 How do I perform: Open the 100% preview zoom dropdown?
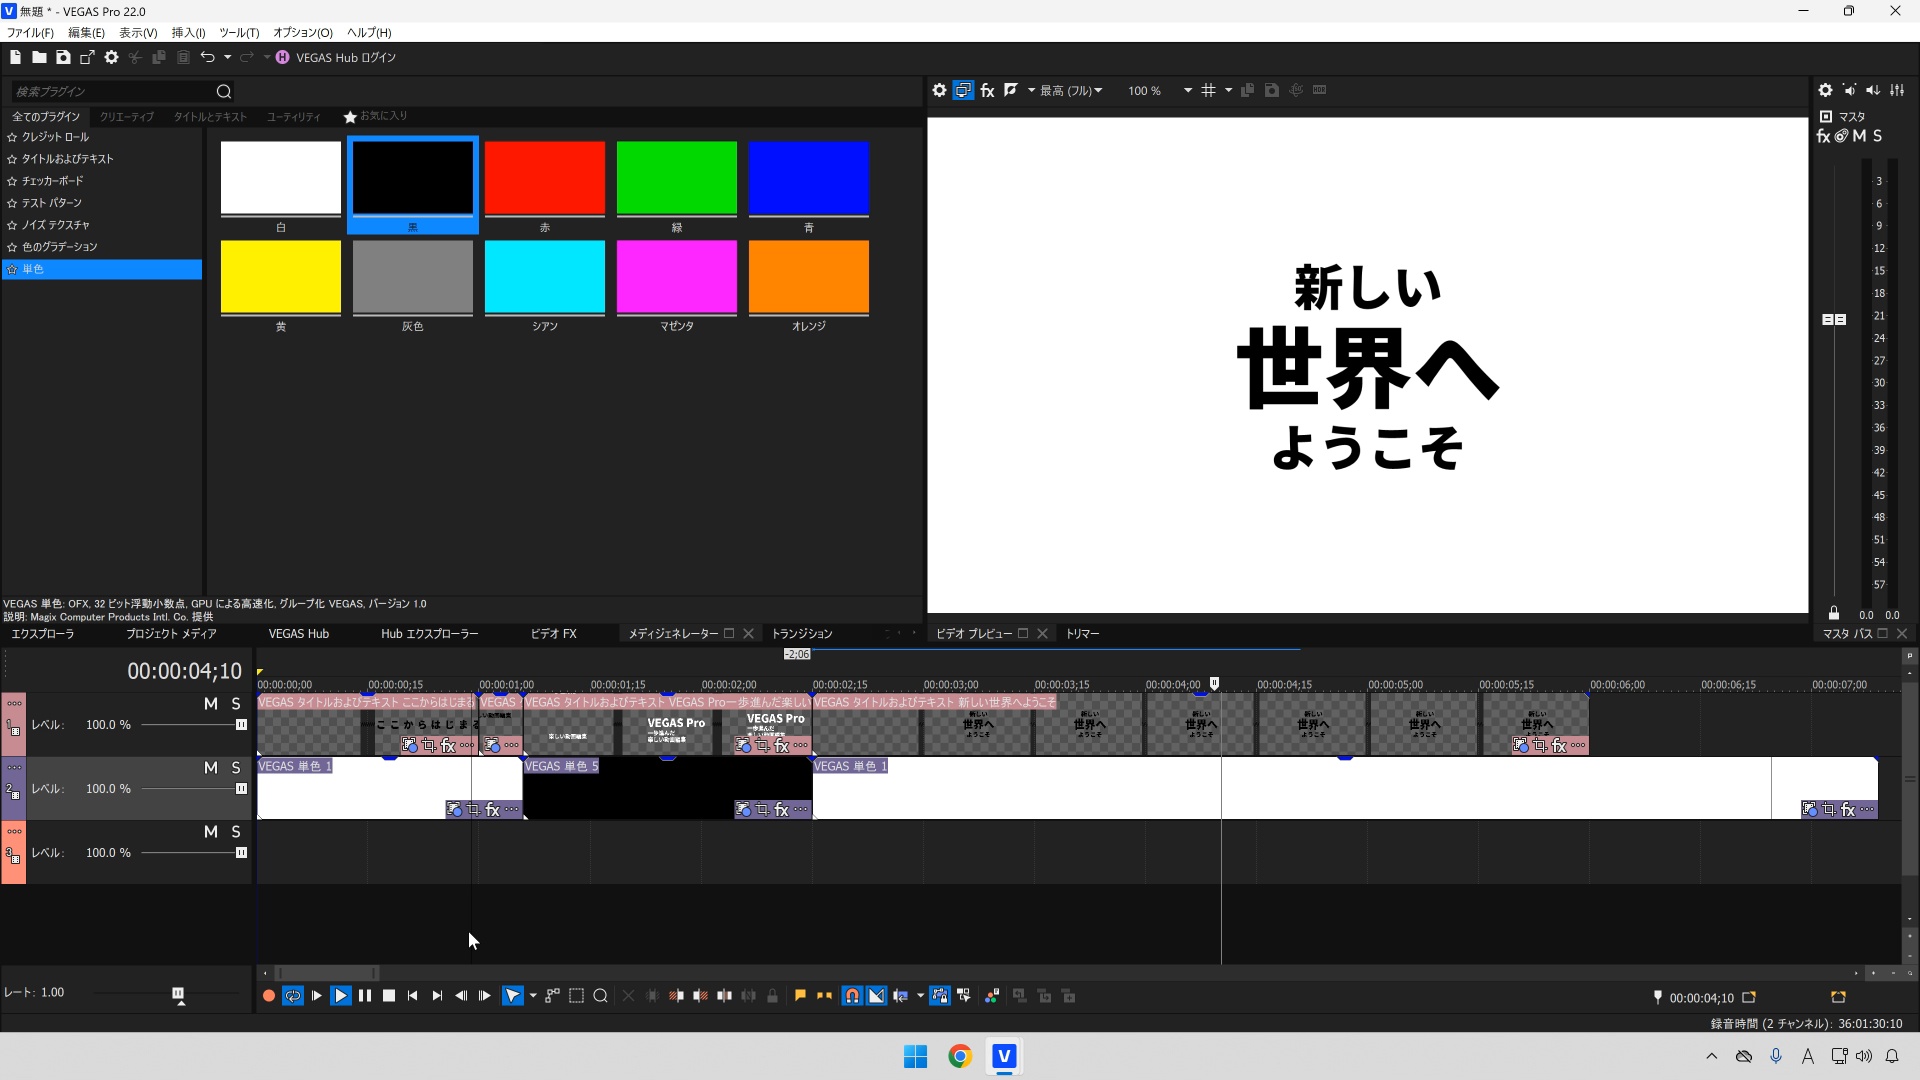tap(1186, 90)
